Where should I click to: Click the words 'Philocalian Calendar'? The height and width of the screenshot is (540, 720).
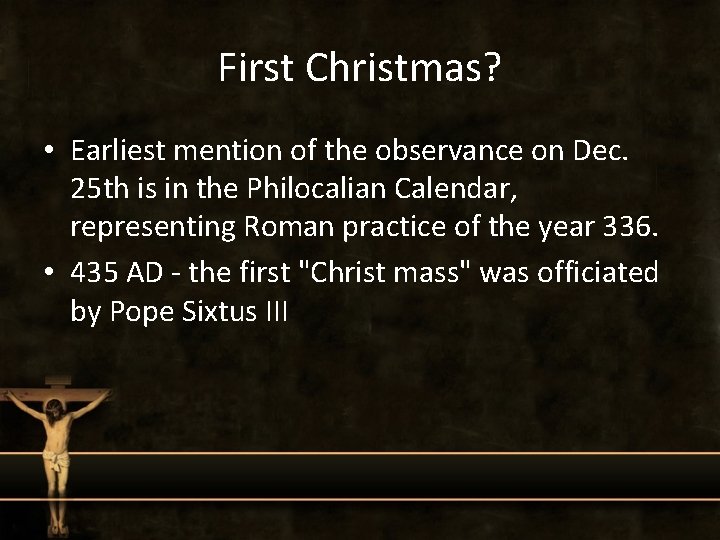coord(382,188)
